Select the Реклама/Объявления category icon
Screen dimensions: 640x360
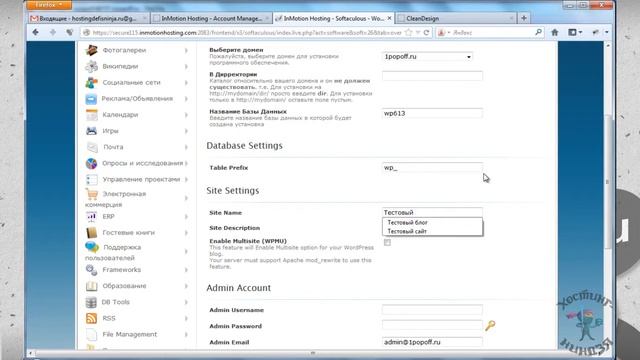click(91, 99)
